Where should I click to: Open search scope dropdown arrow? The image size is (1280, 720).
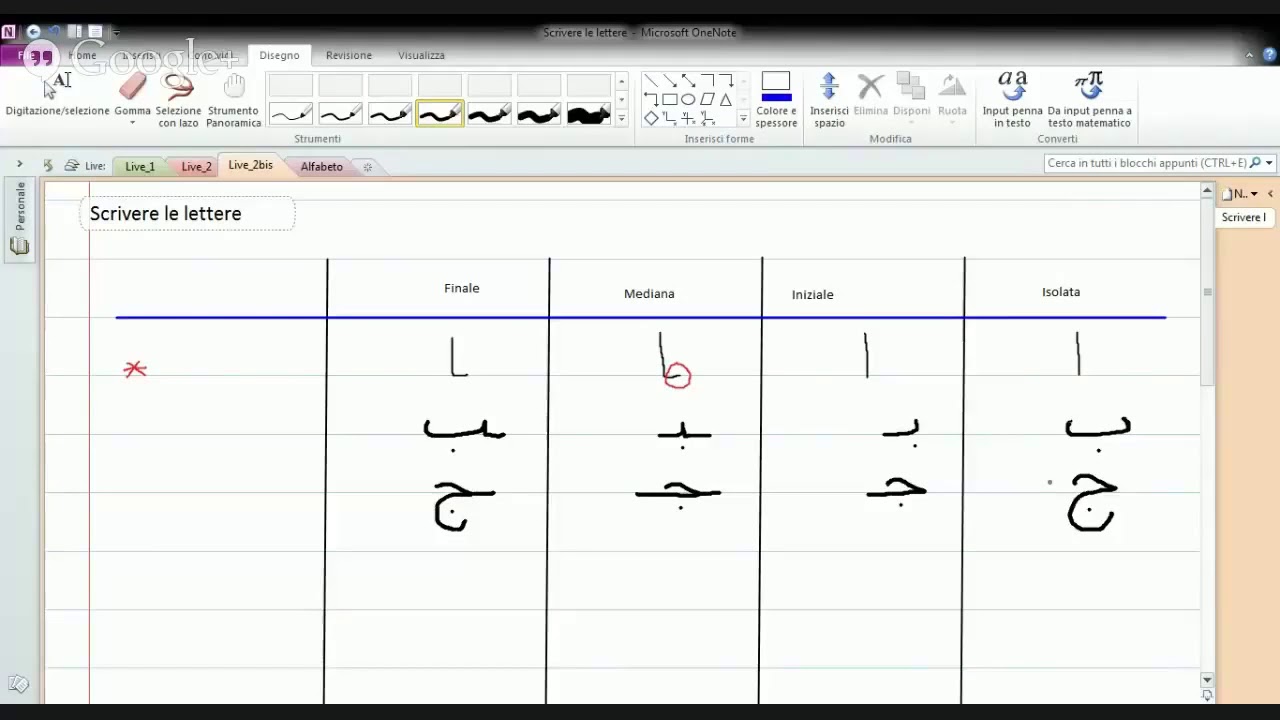tap(1269, 163)
